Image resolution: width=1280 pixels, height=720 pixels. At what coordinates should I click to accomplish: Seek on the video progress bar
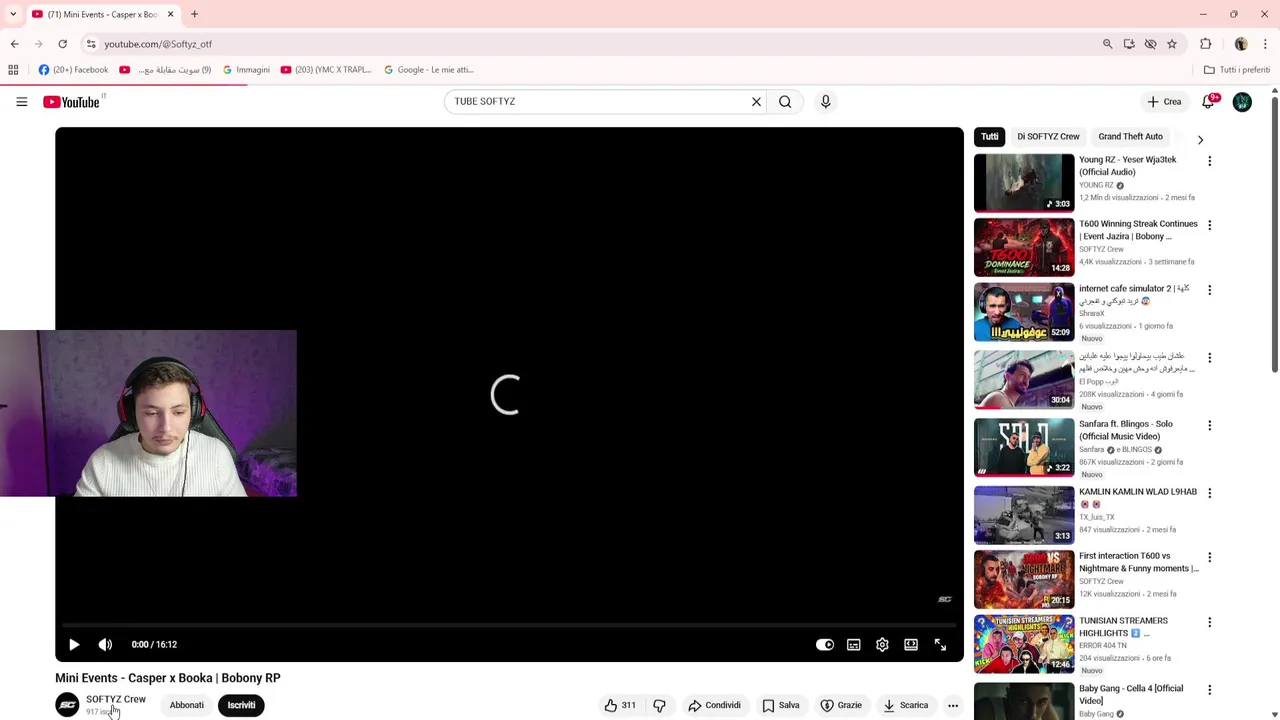click(x=509, y=625)
